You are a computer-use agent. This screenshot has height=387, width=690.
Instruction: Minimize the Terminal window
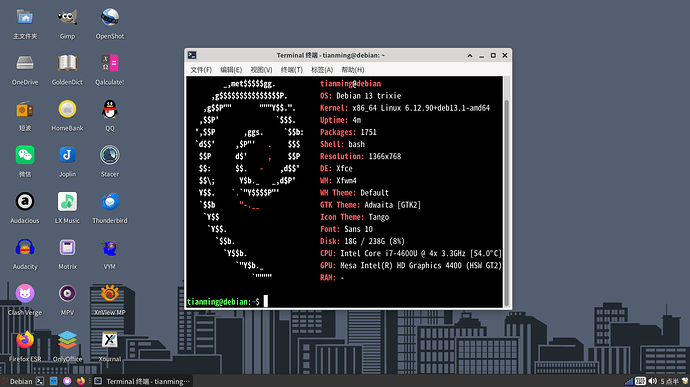[481, 55]
